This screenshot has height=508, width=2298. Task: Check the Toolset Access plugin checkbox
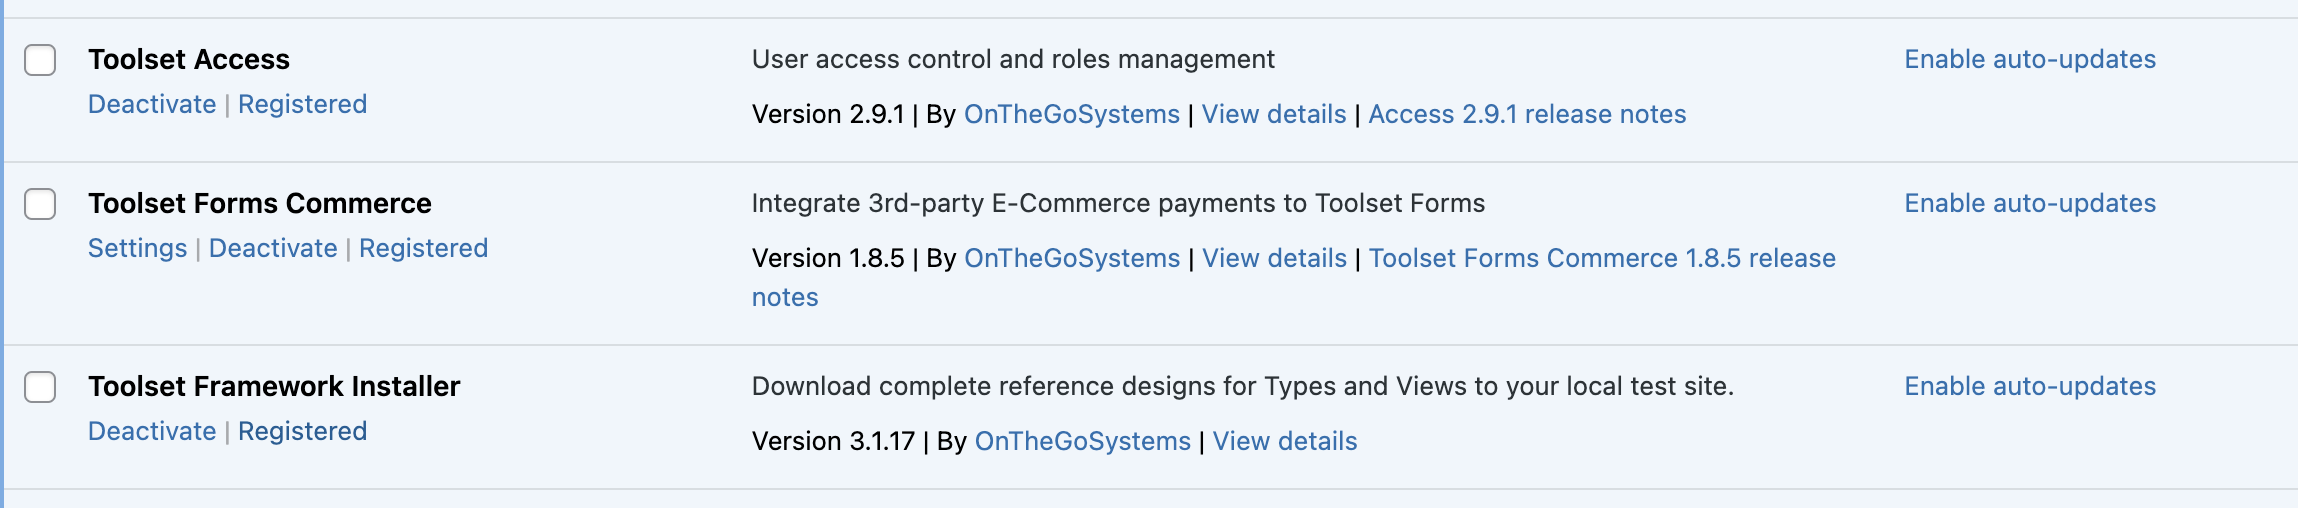[x=40, y=60]
